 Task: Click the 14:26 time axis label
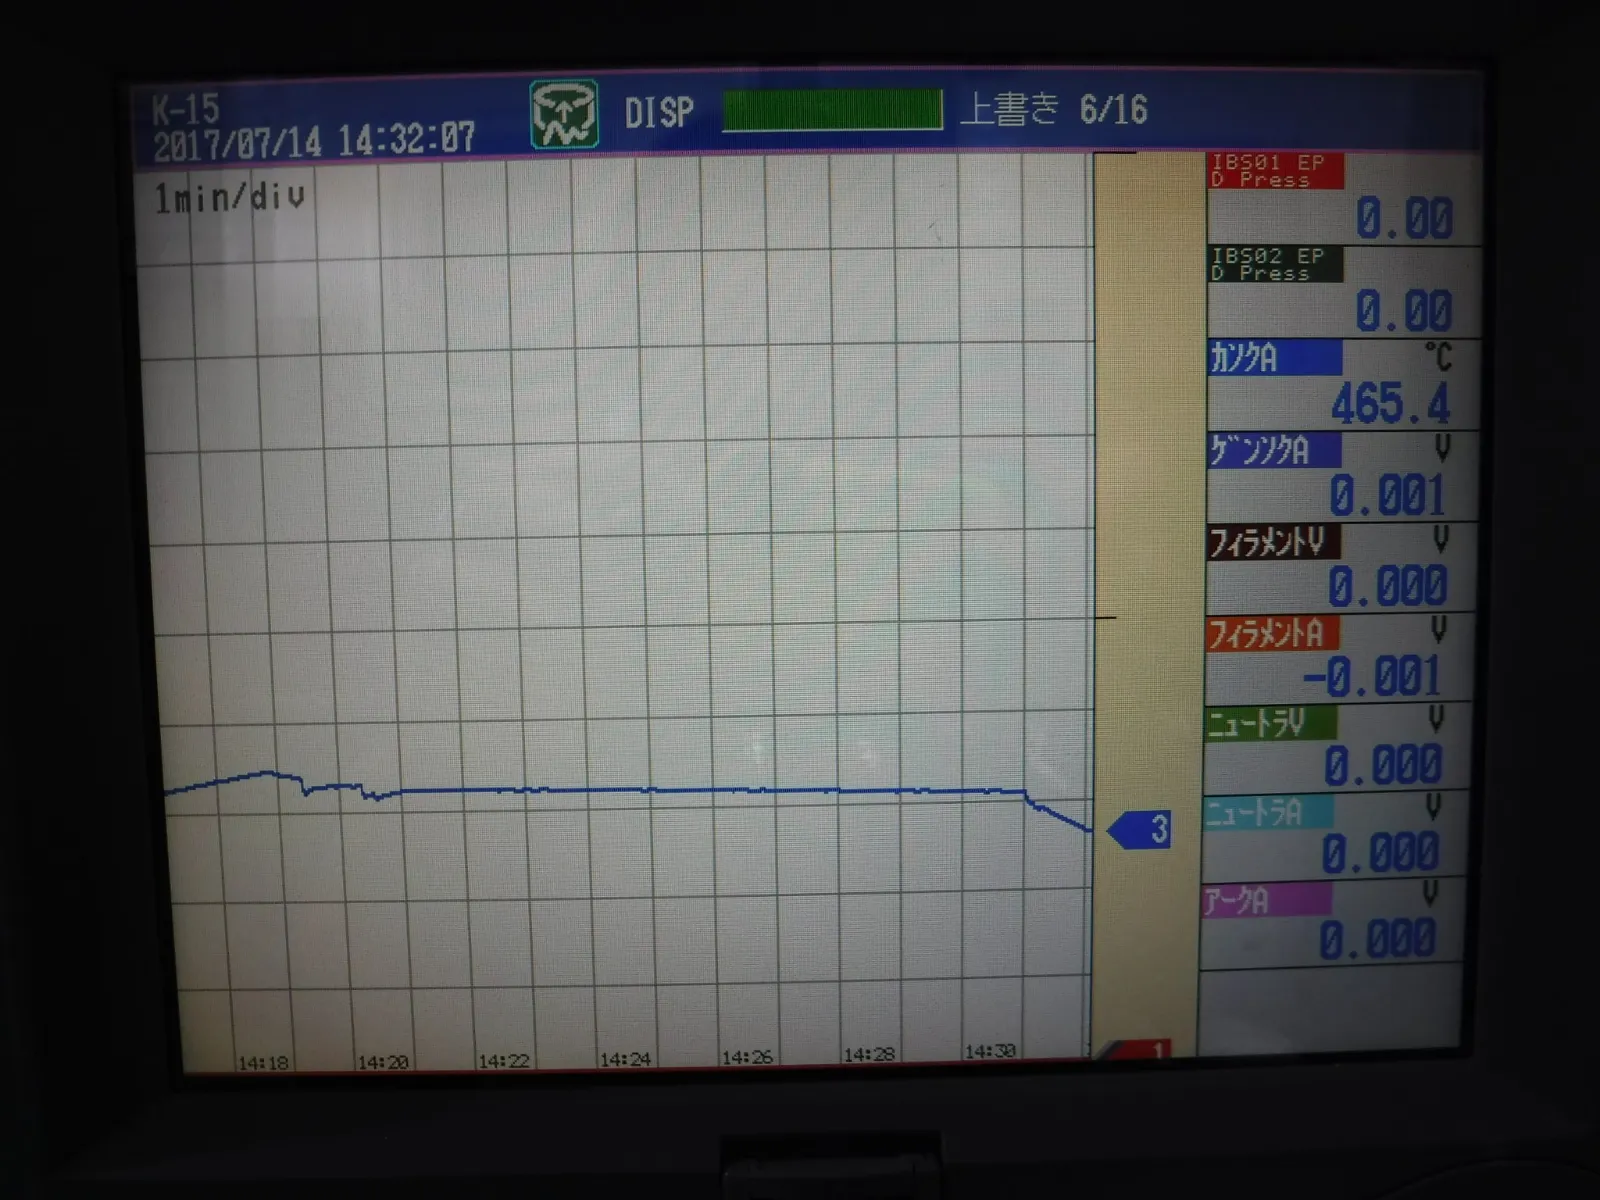748,1056
